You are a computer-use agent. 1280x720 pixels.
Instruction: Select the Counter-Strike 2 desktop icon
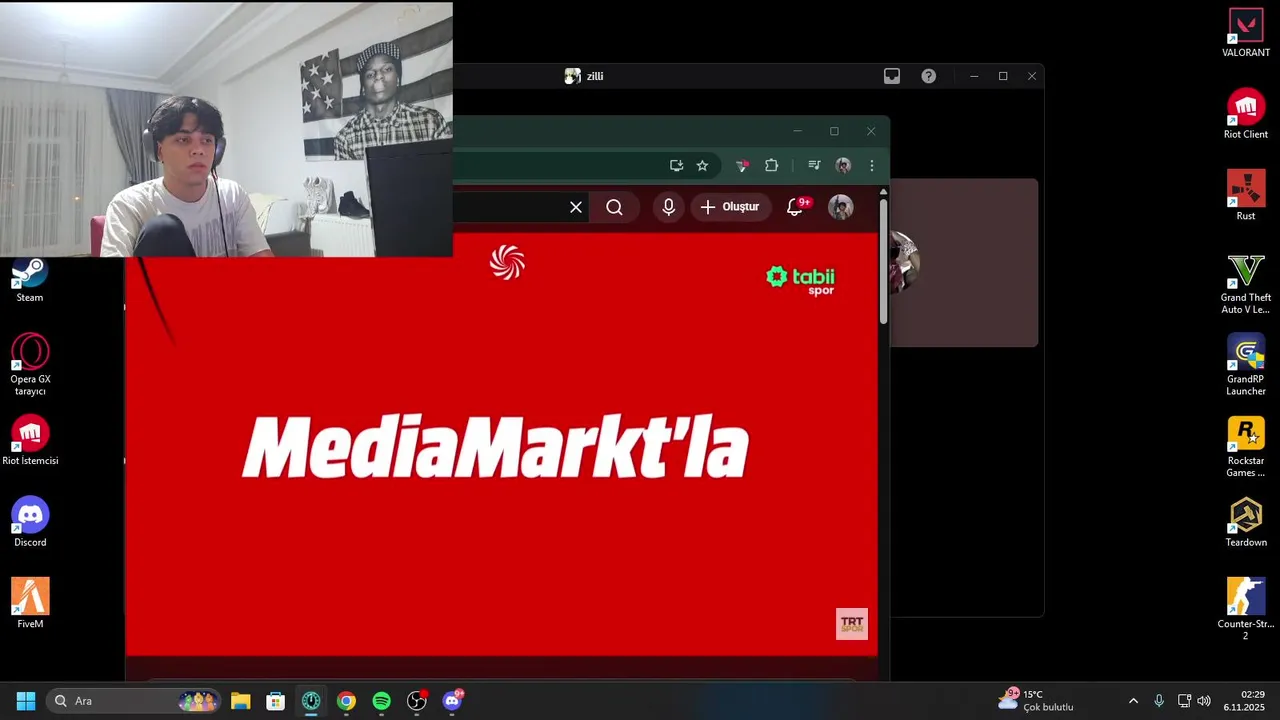[x=1245, y=609]
